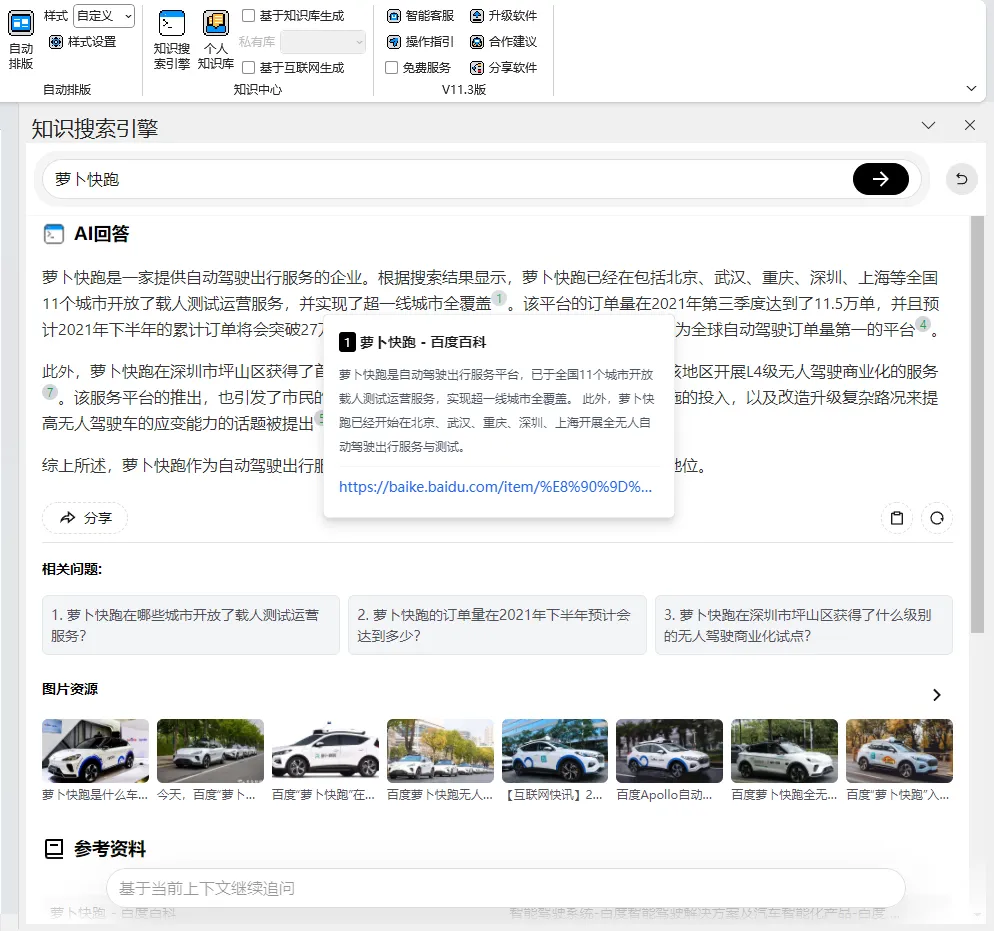Click the 参考资料 book icon
The image size is (994, 931).
(54, 849)
